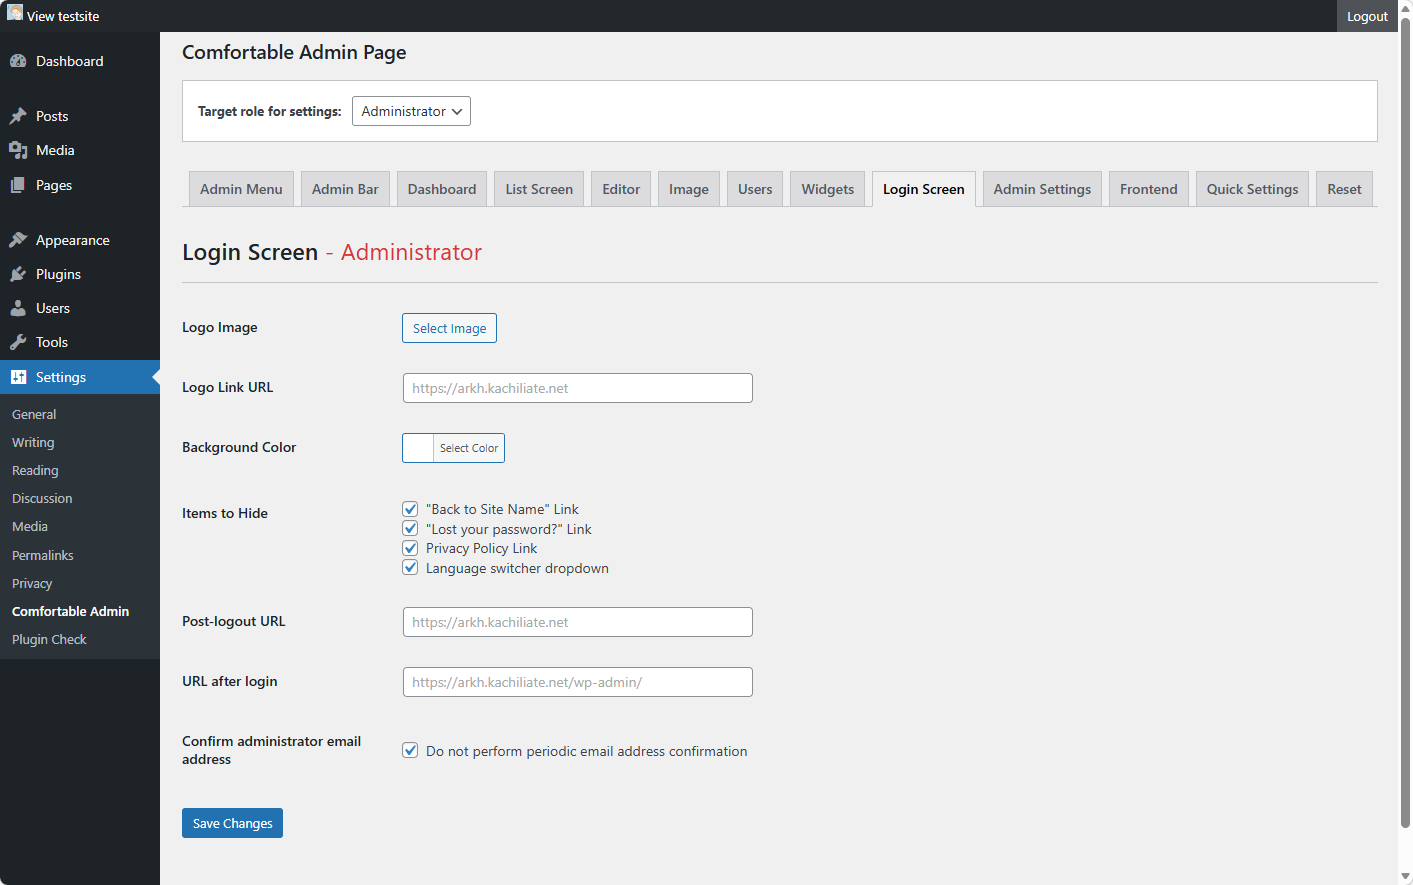Open the View testsite link

point(63,16)
